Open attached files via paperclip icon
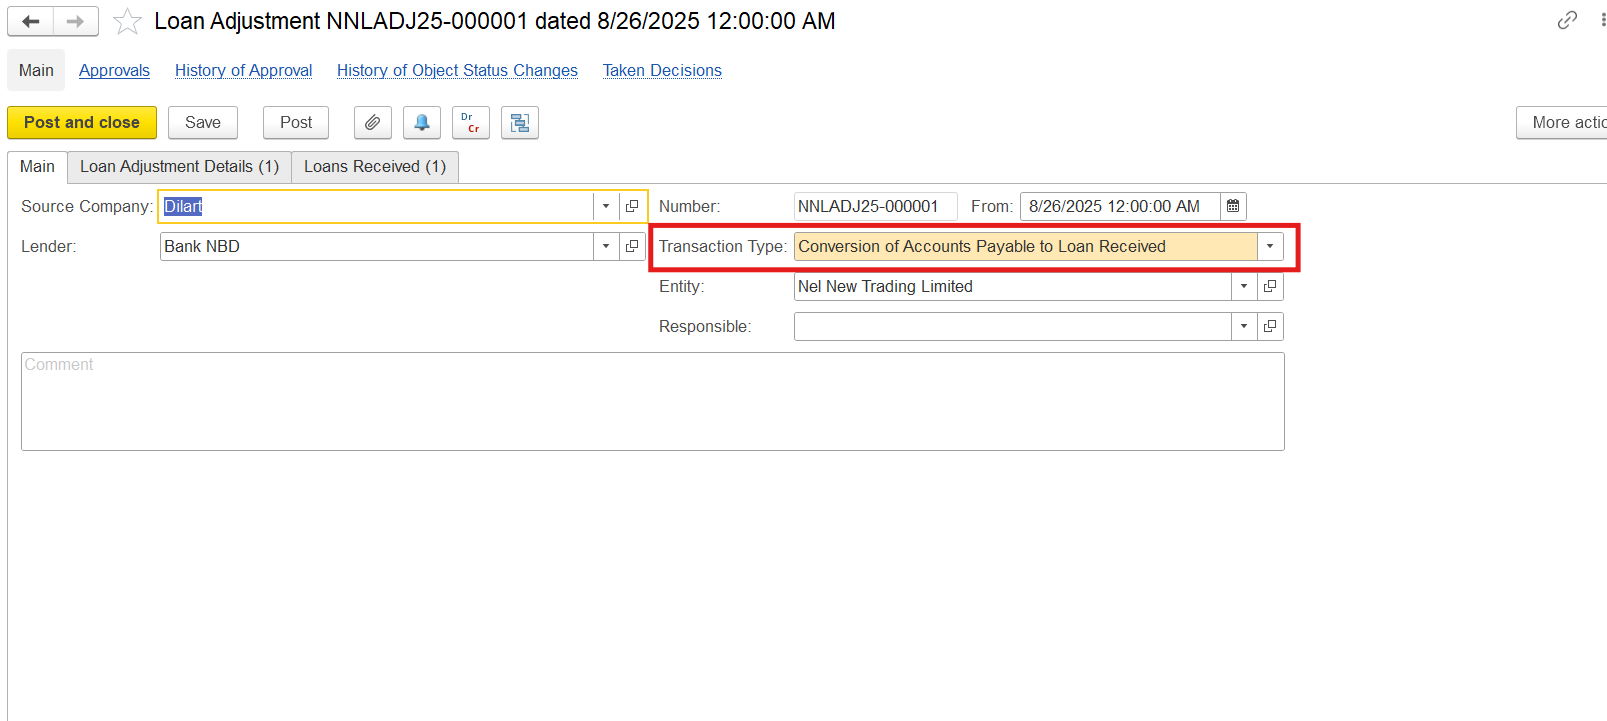 point(372,123)
